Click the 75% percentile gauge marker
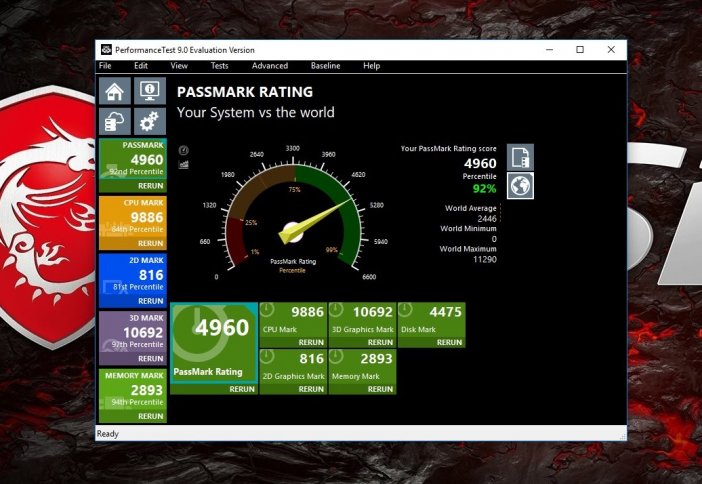The height and width of the screenshot is (484, 702). coord(294,189)
